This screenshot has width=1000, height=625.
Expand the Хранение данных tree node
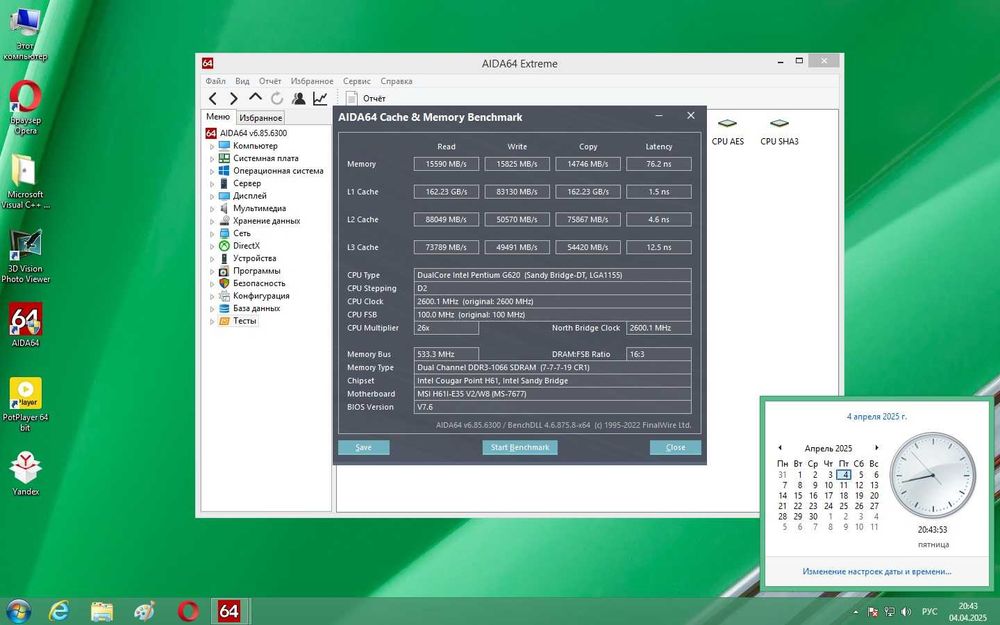click(x=212, y=221)
